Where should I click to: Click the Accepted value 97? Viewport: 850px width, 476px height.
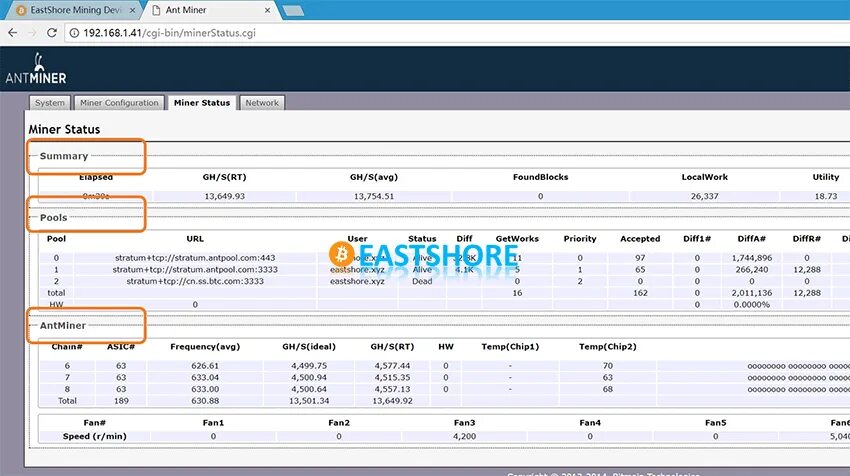click(640, 258)
